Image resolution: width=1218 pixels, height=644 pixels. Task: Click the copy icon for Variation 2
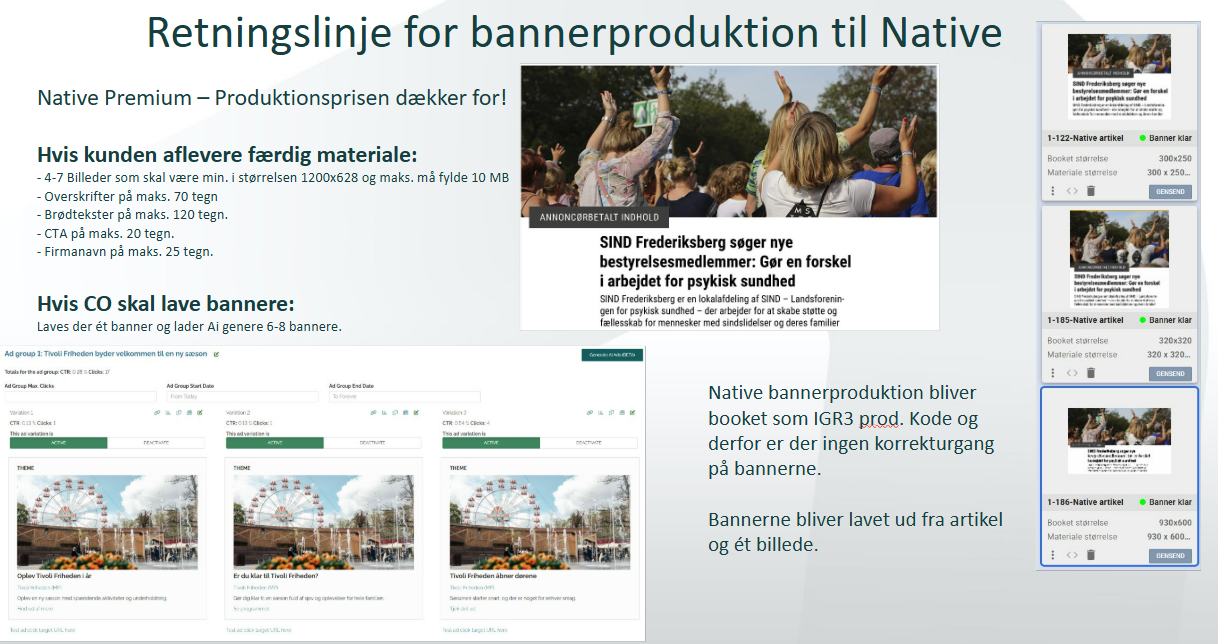coord(395,413)
